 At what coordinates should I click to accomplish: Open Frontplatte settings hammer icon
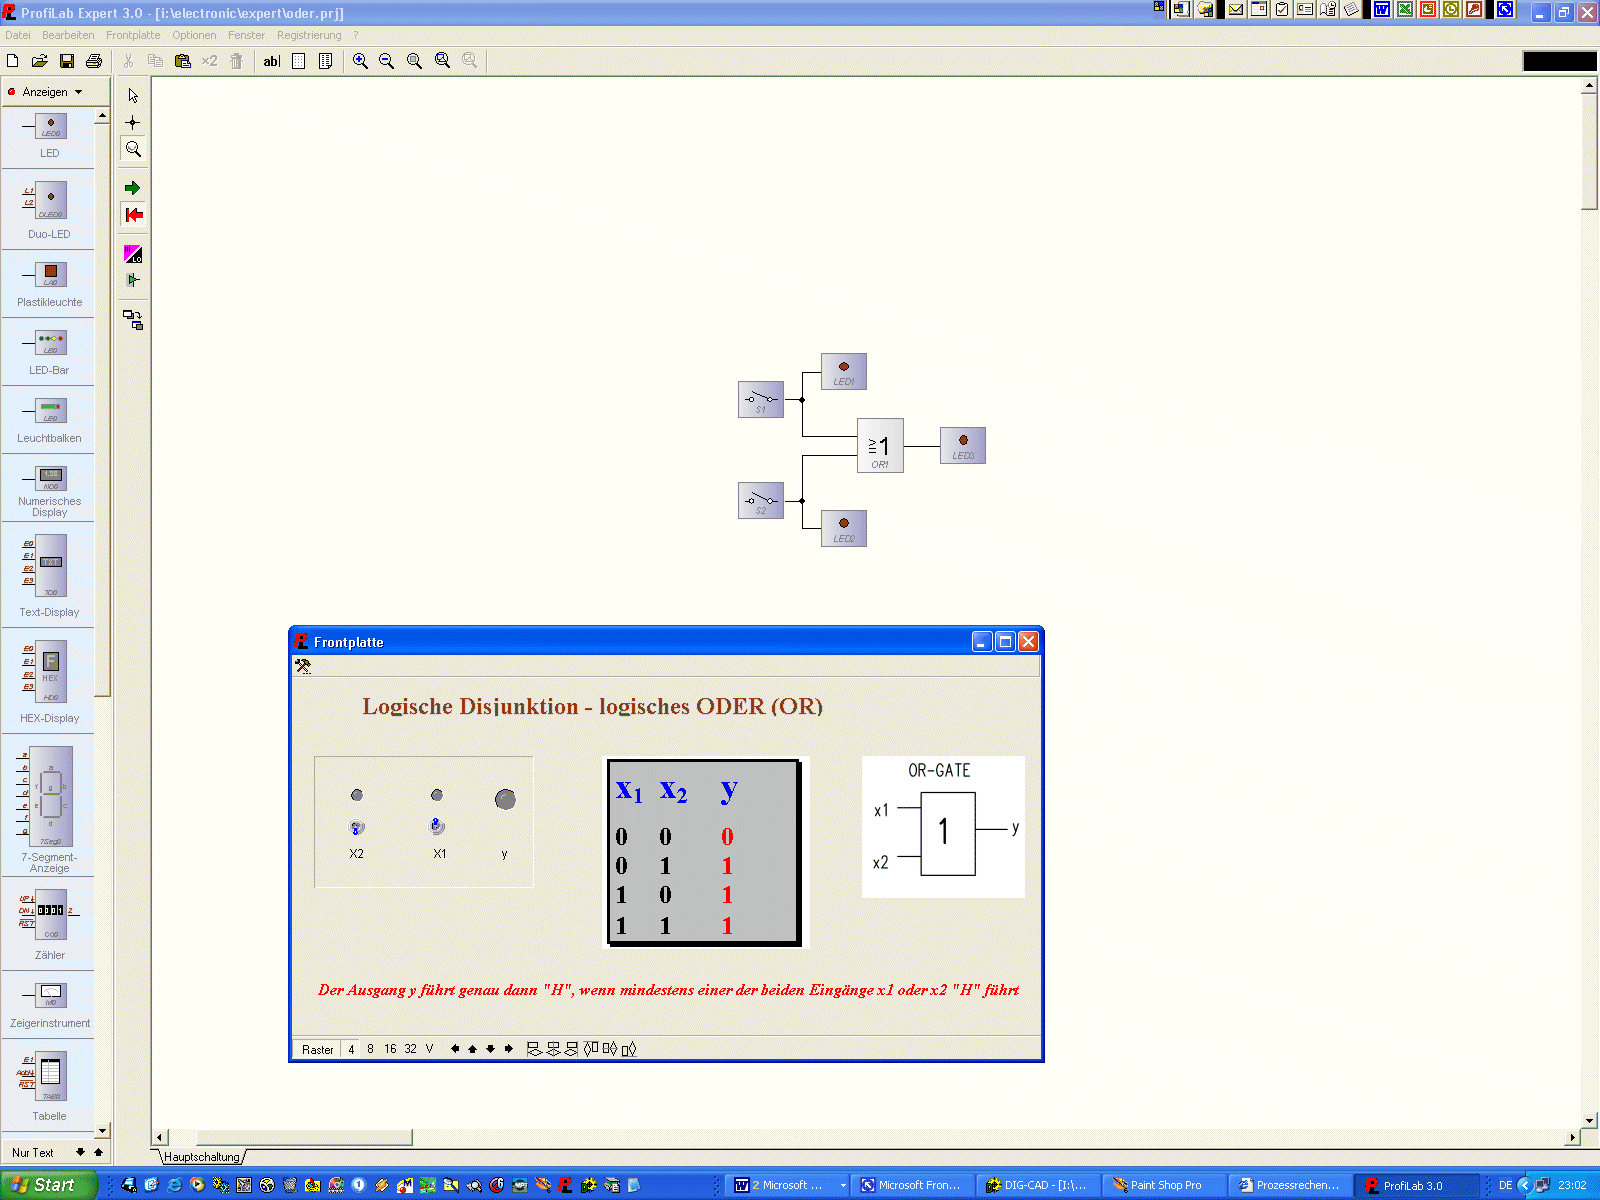pos(303,666)
